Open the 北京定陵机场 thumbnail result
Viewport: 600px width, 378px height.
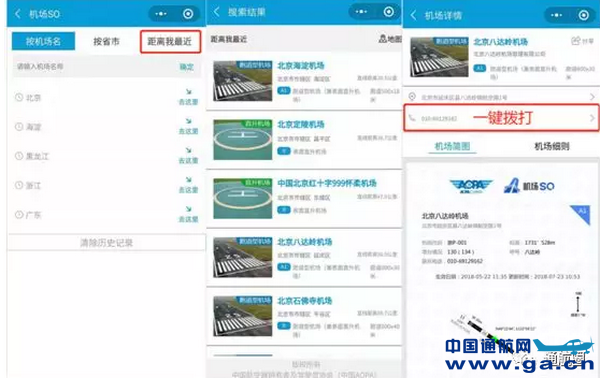click(243, 140)
